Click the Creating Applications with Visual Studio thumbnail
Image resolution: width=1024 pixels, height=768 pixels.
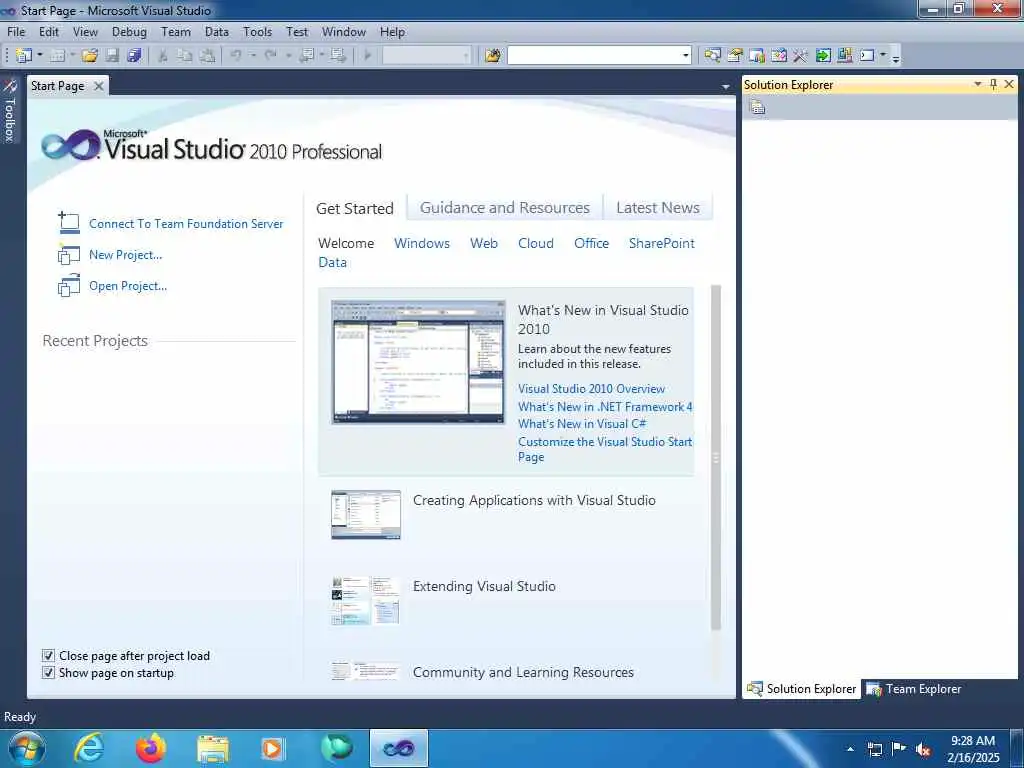(366, 515)
